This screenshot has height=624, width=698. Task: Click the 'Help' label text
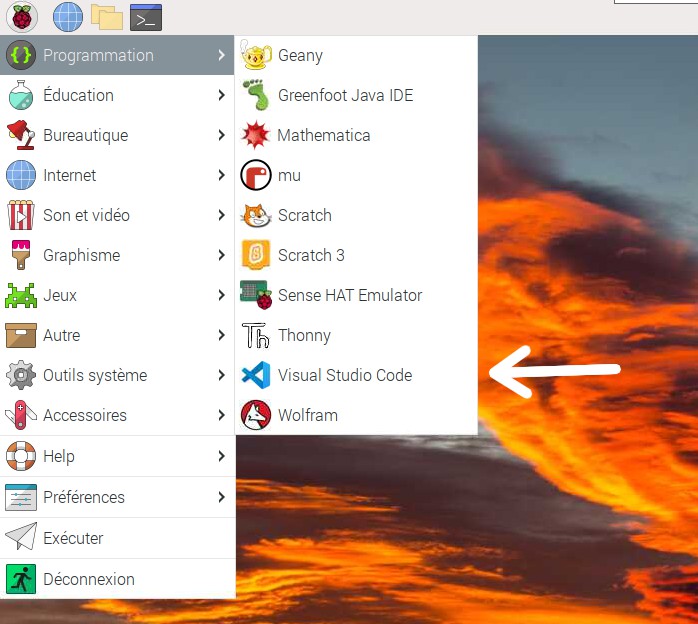pyautogui.click(x=59, y=457)
